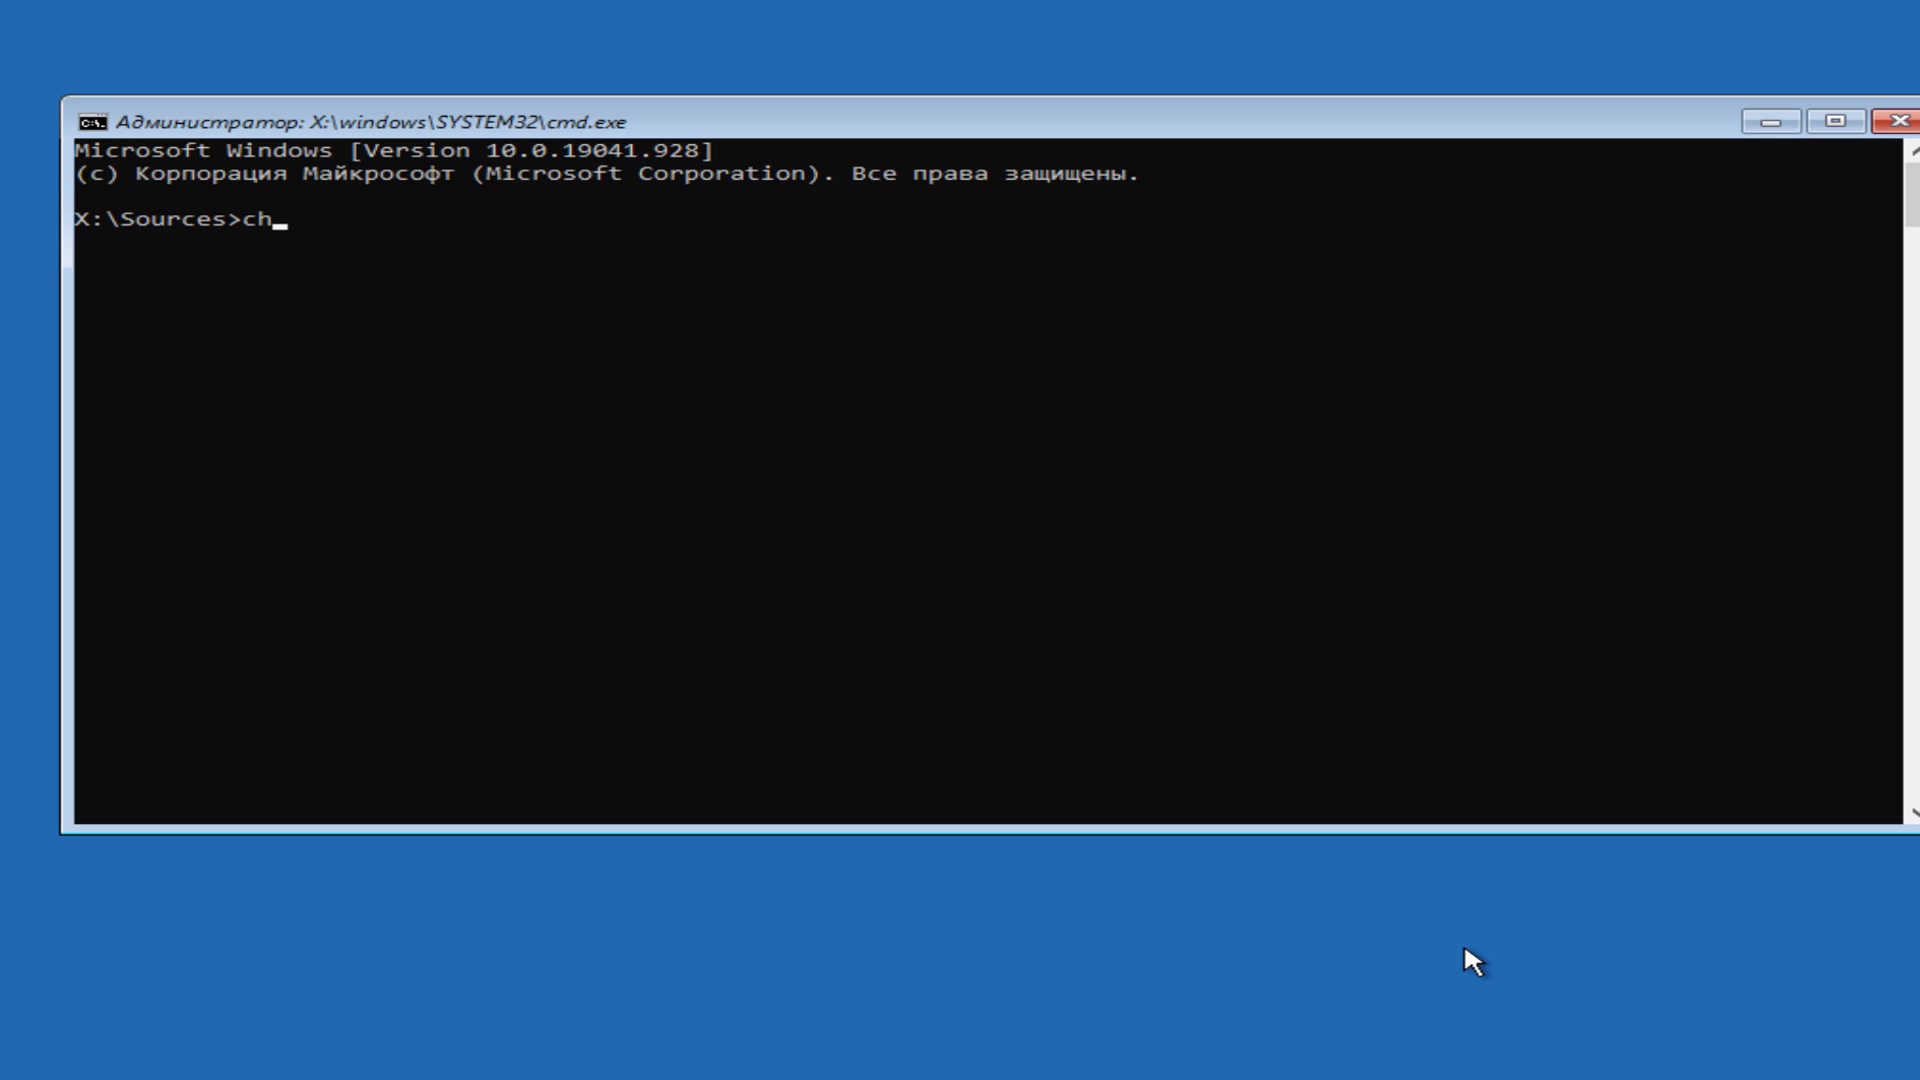Click the scrollbar down arrow
The width and height of the screenshot is (1920, 1080).
point(1912,813)
